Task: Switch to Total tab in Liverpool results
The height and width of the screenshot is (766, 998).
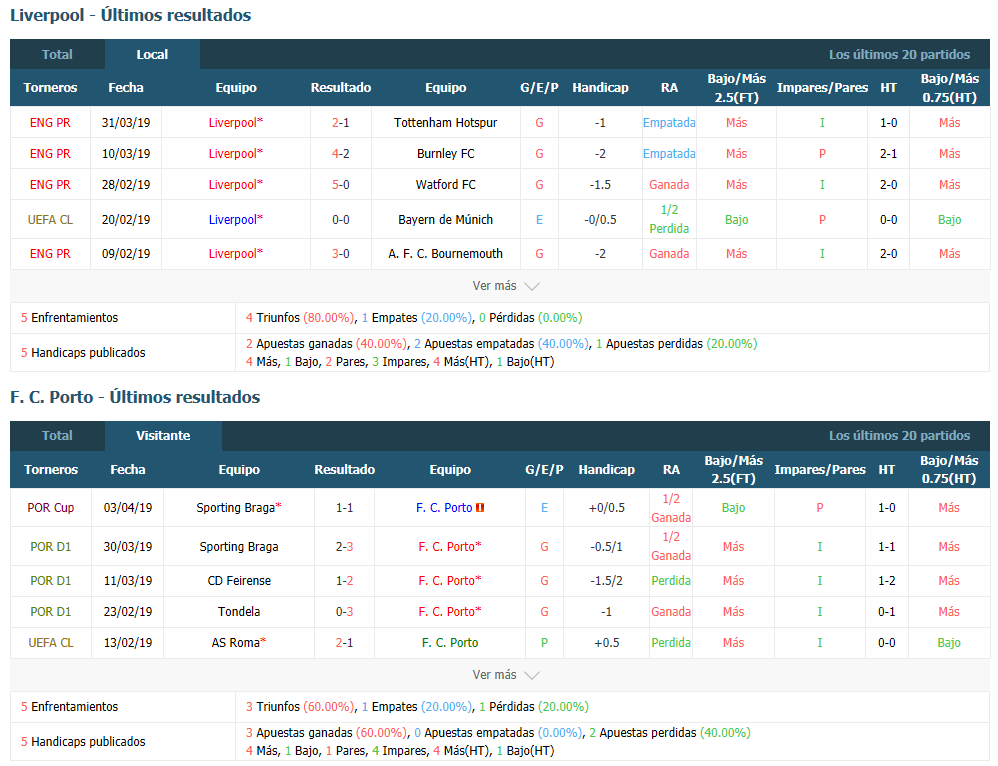Action: tap(57, 54)
